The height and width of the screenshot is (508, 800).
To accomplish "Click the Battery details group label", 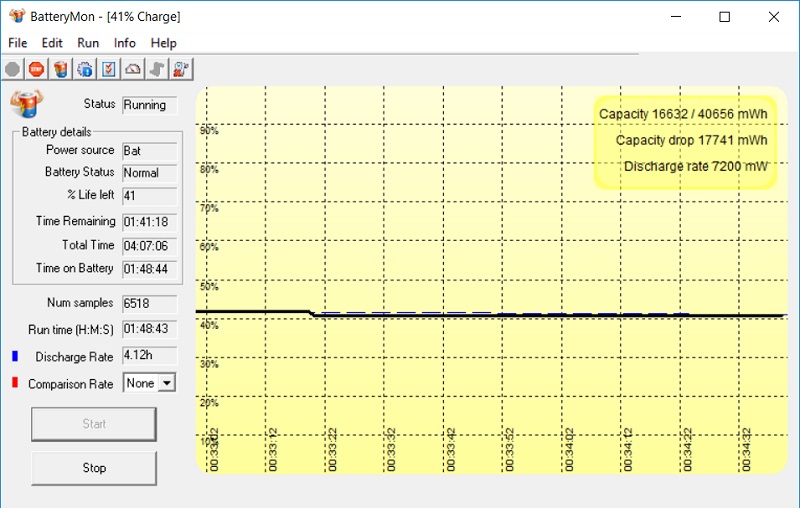I will (57, 132).
